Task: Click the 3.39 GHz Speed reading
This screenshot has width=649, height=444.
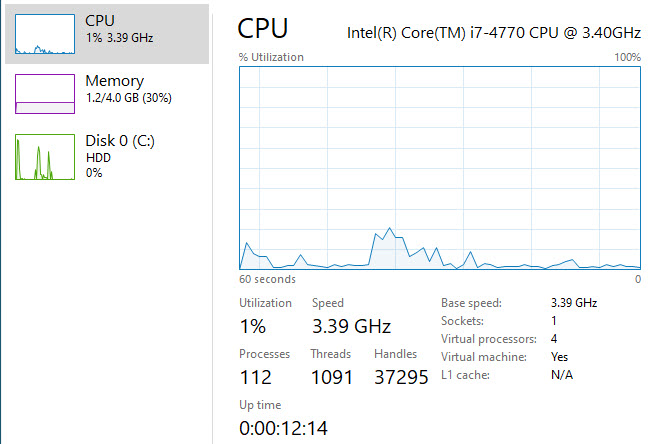Action: 351,326
